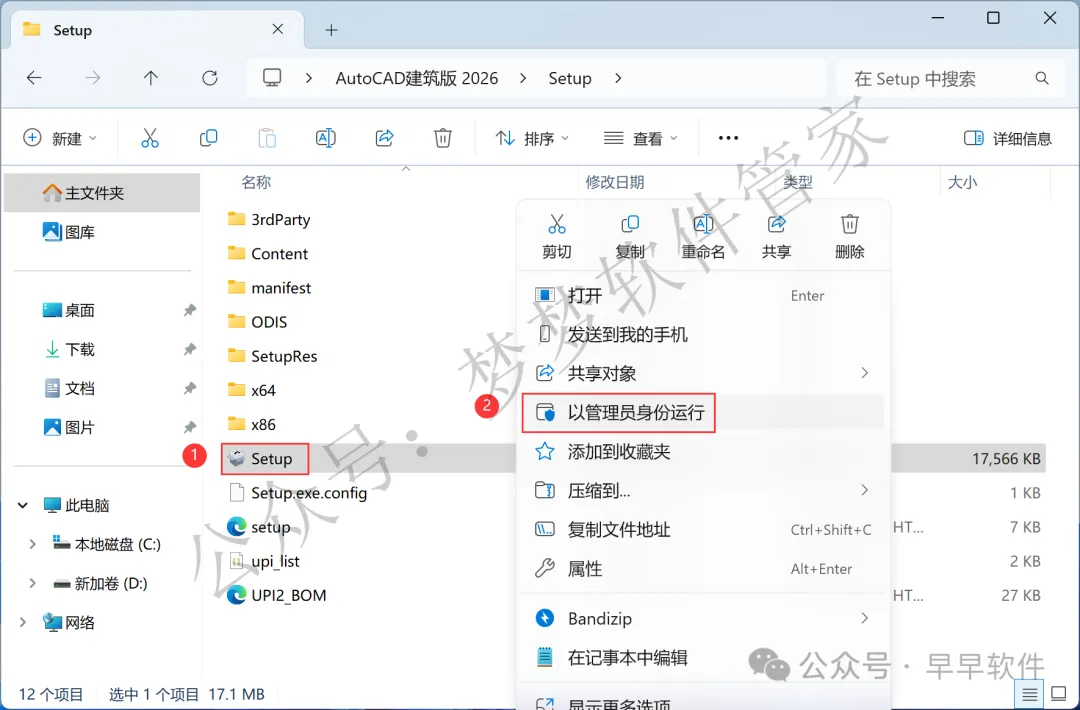The image size is (1080, 710).
Task: Click the toolbar Share icon
Action: [384, 138]
